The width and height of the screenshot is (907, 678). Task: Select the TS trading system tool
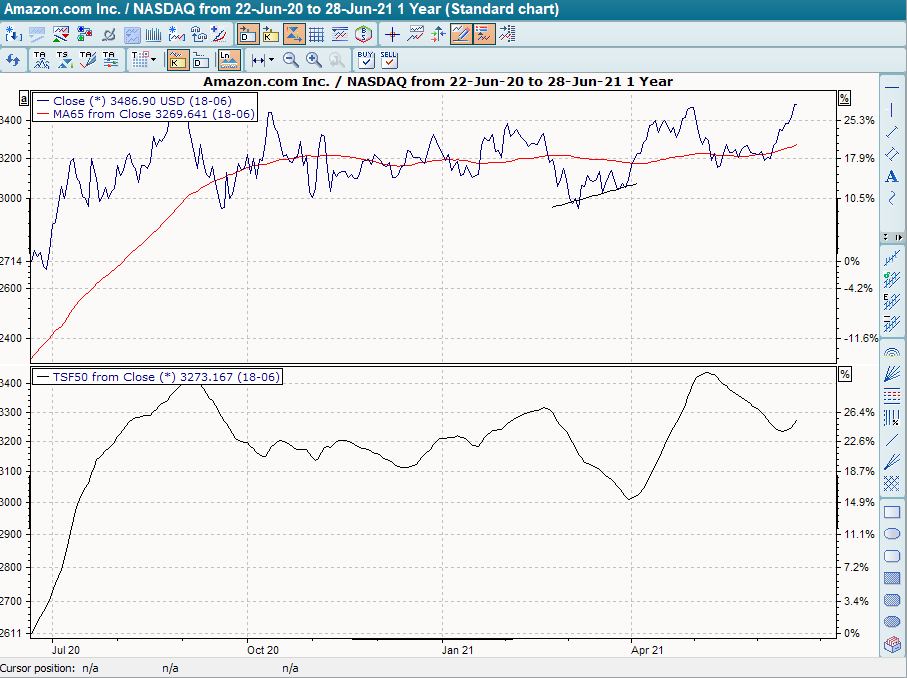coord(62,60)
